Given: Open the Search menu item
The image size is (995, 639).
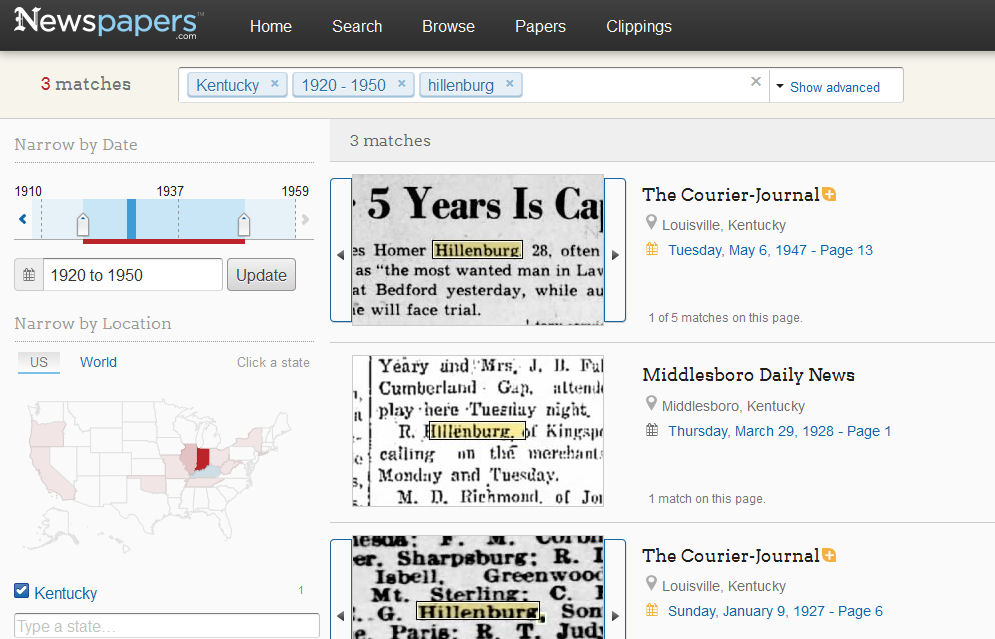Looking at the screenshot, I should tap(357, 27).
